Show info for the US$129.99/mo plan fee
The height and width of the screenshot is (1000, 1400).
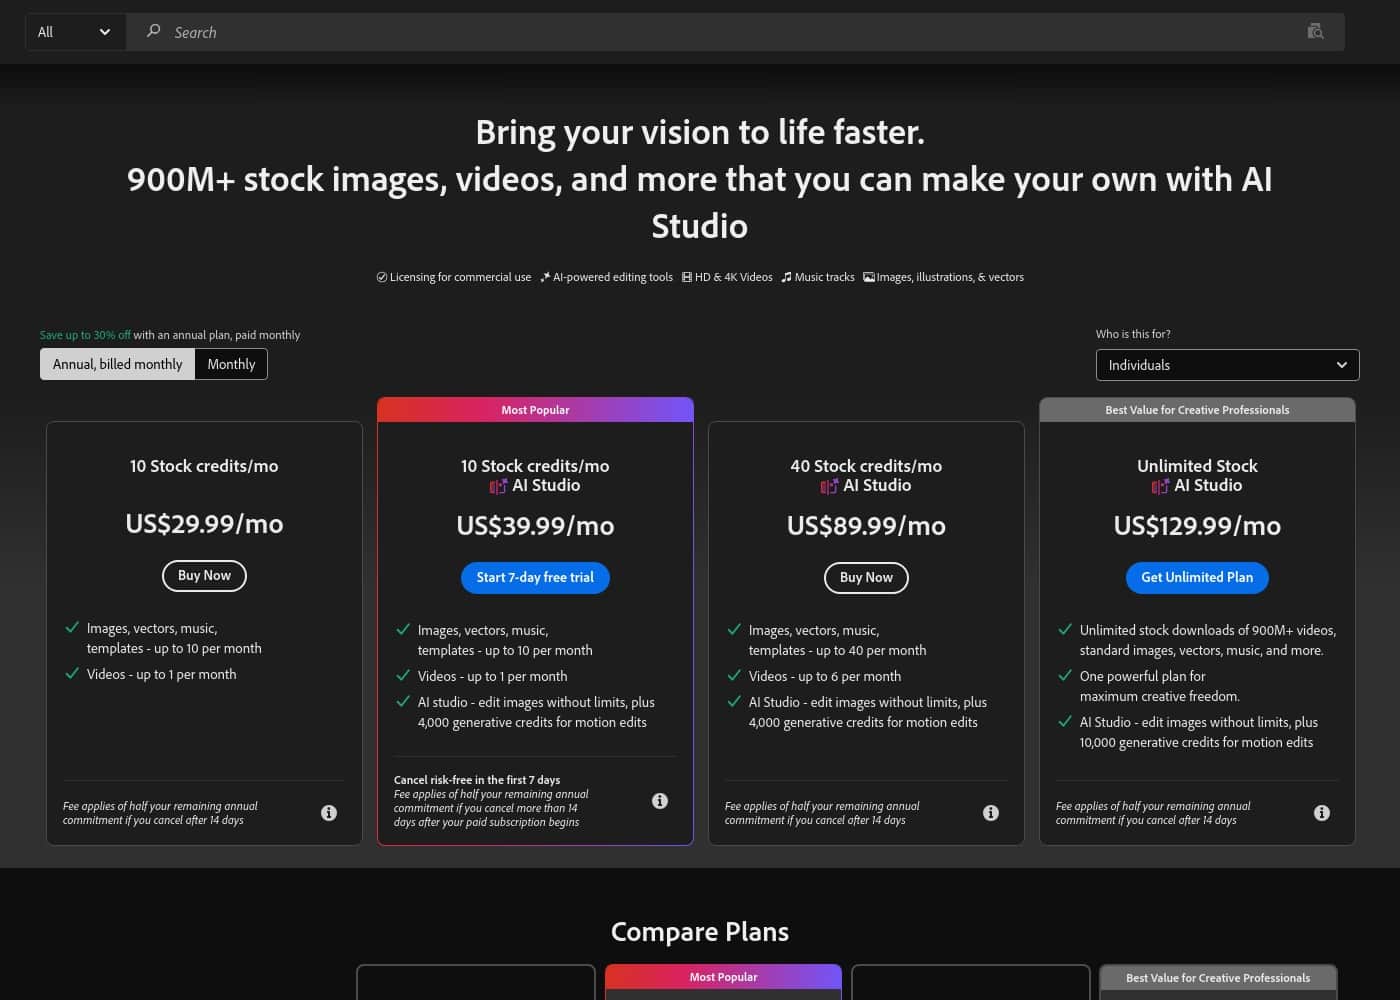tap(1322, 813)
